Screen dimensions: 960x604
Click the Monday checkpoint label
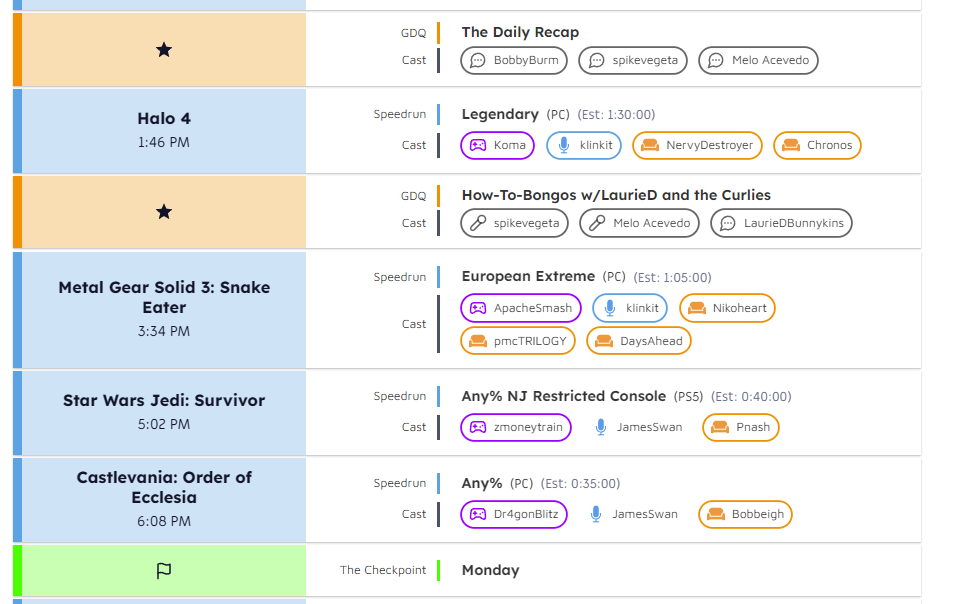490,570
